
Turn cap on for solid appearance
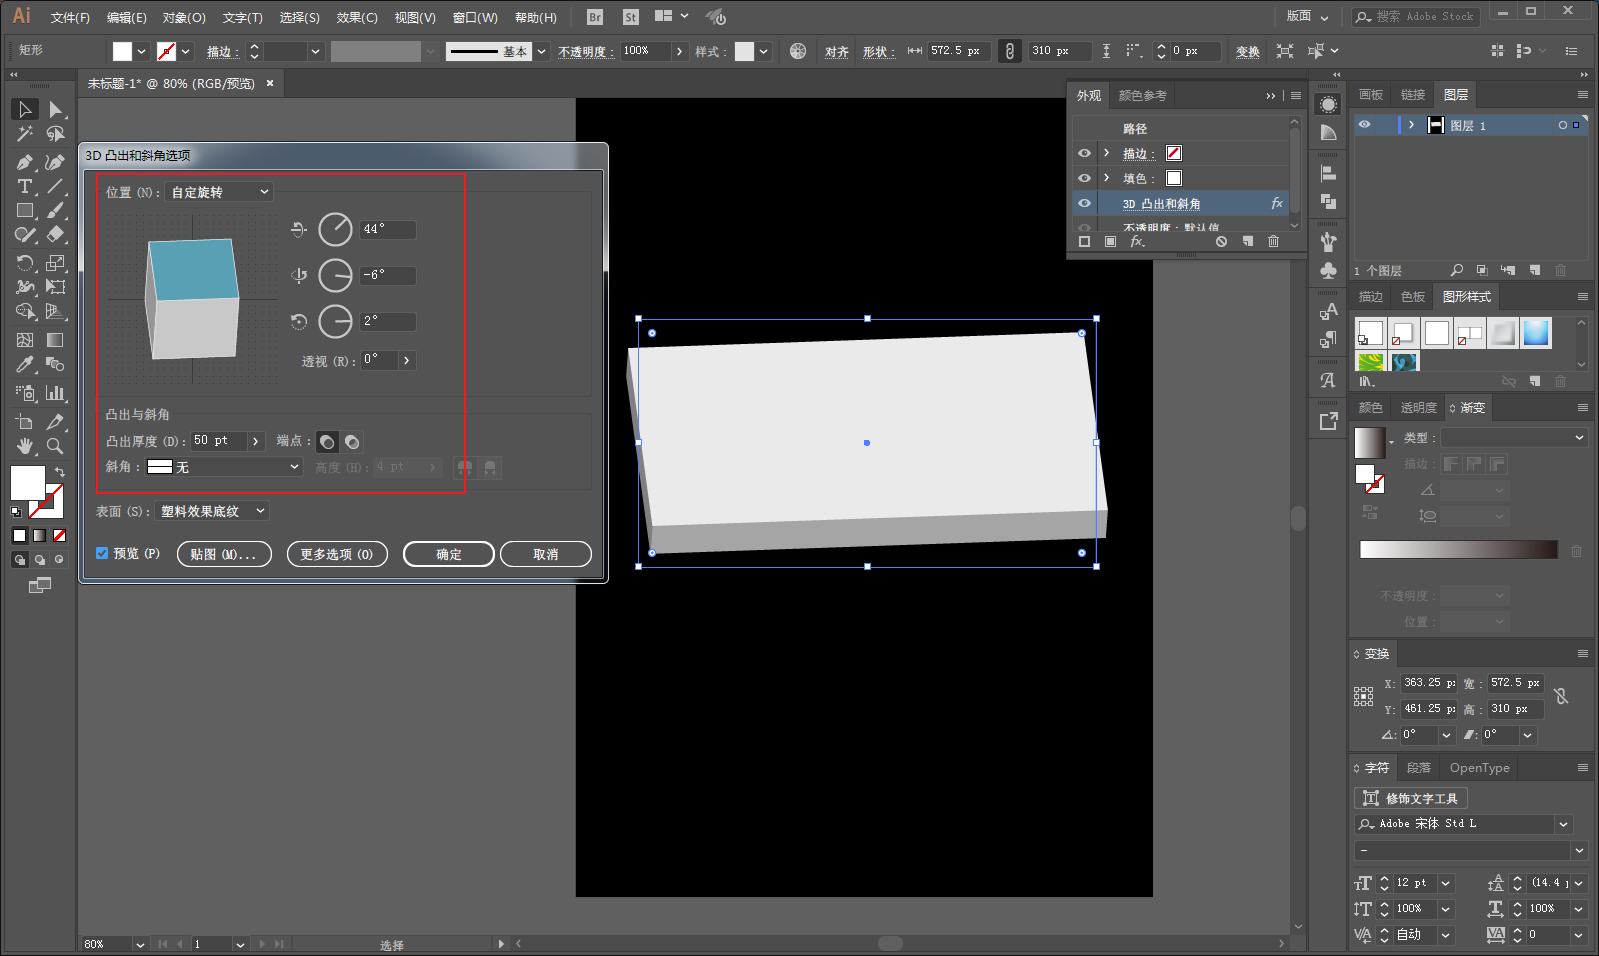click(x=327, y=442)
